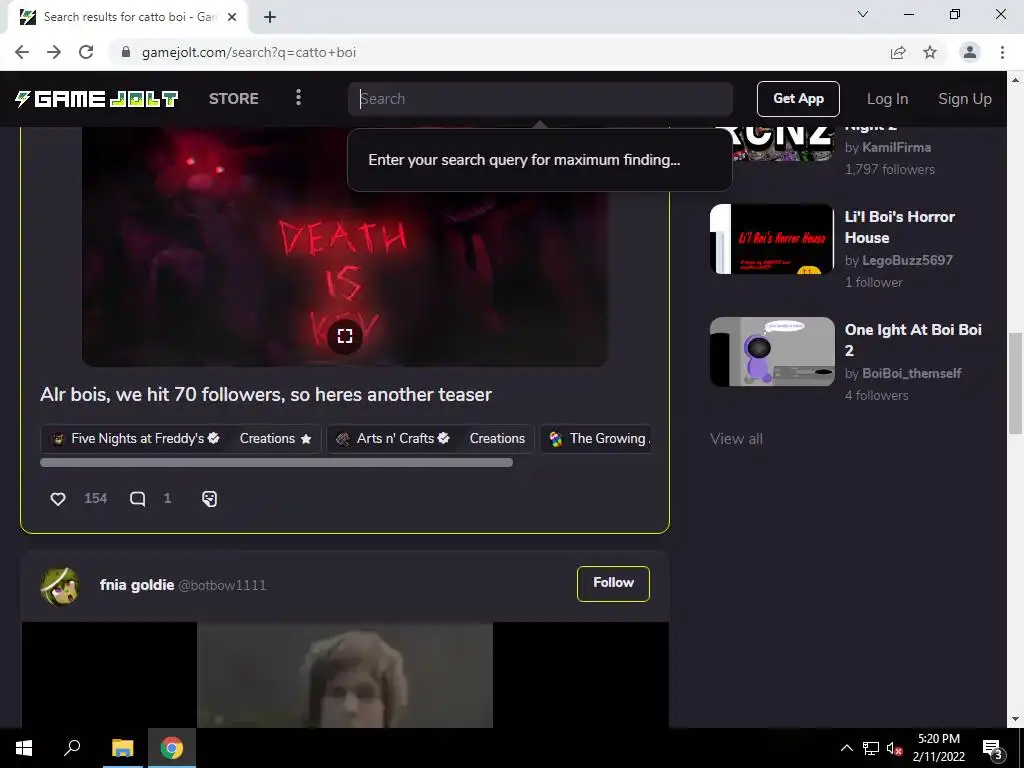Visit LegoBuzz5697's profile
This screenshot has height=768, width=1024.
coord(907,261)
